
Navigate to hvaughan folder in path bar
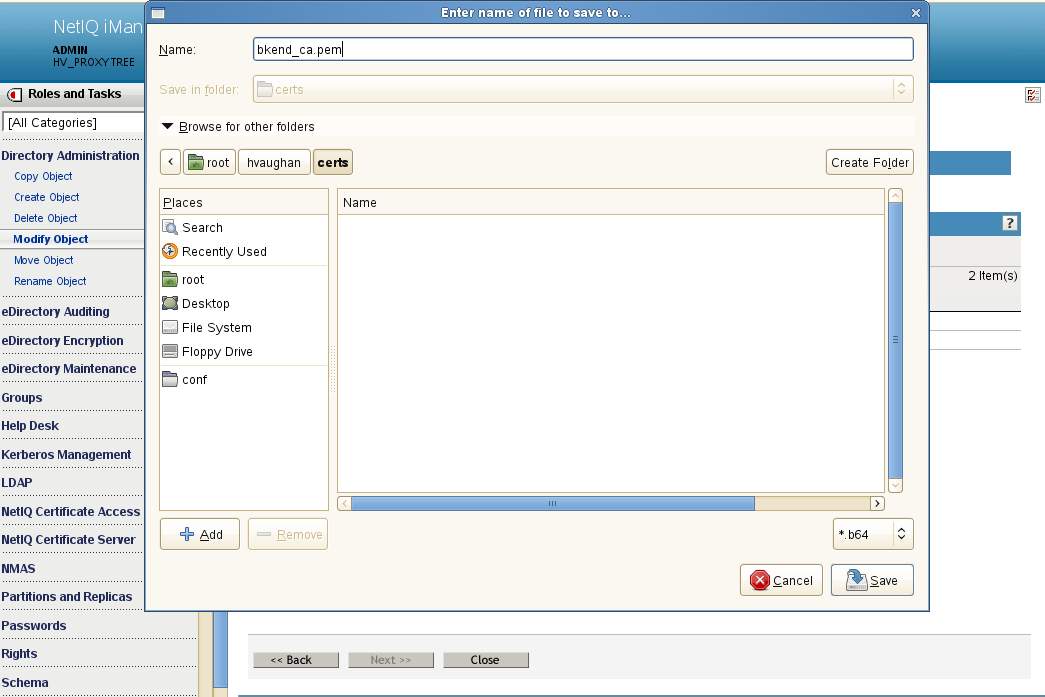click(x=274, y=162)
